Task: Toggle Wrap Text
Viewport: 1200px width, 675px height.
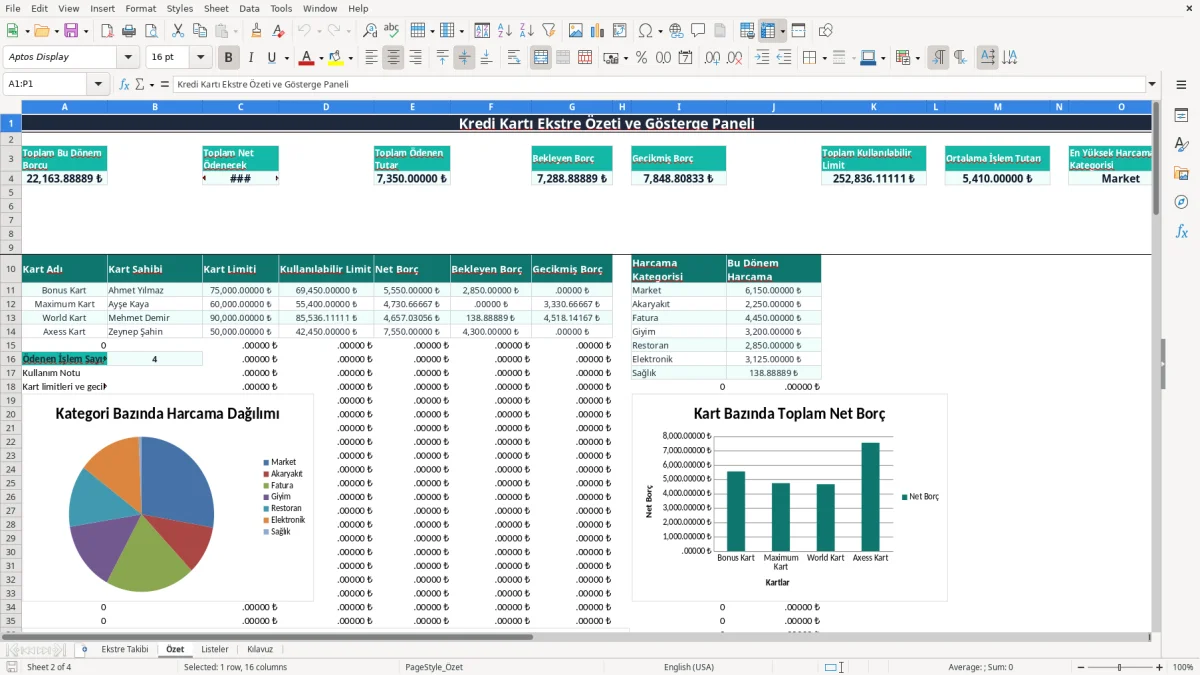Action: pyautogui.click(x=514, y=58)
